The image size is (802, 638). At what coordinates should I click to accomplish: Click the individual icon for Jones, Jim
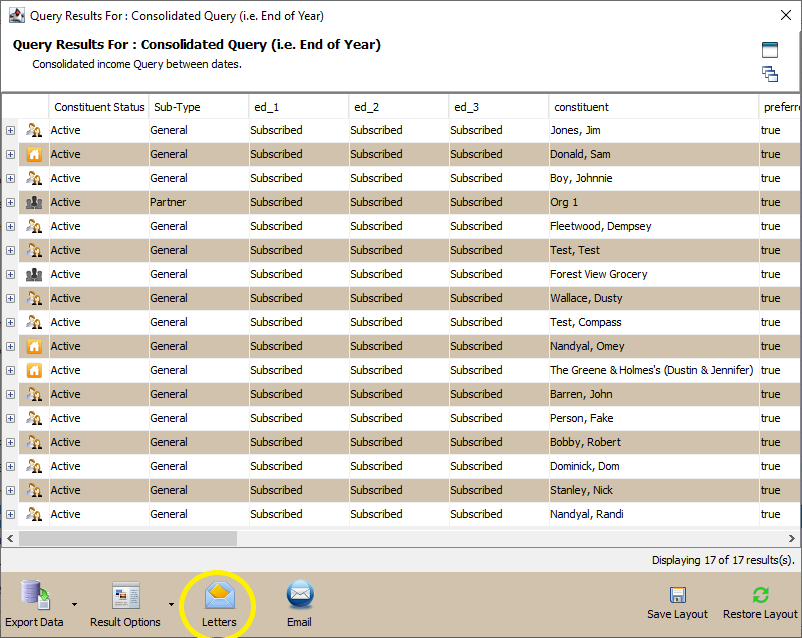point(34,130)
